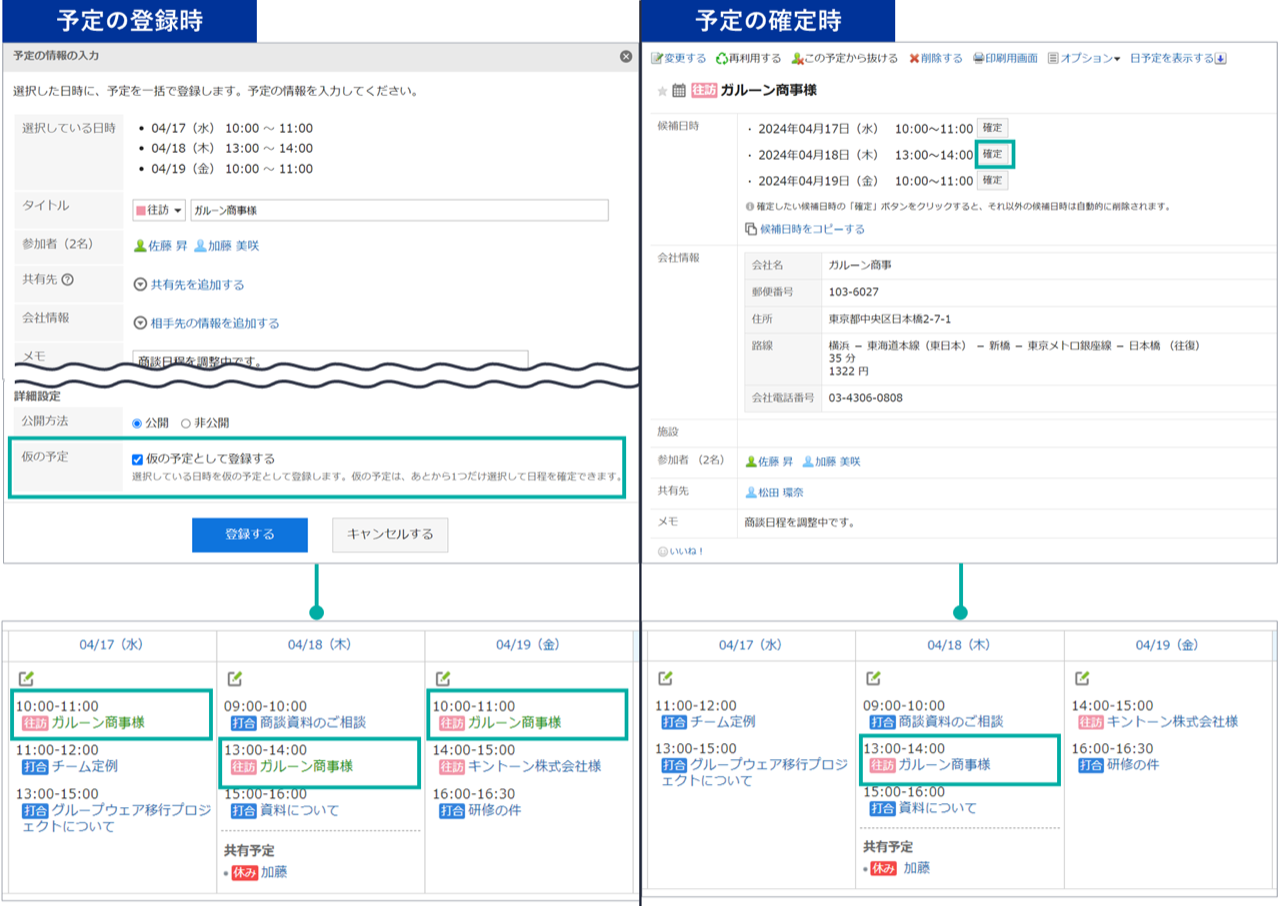Click add-event pencil icon under left 04/17
Screen dimensions: 1280x906
pos(26,679)
